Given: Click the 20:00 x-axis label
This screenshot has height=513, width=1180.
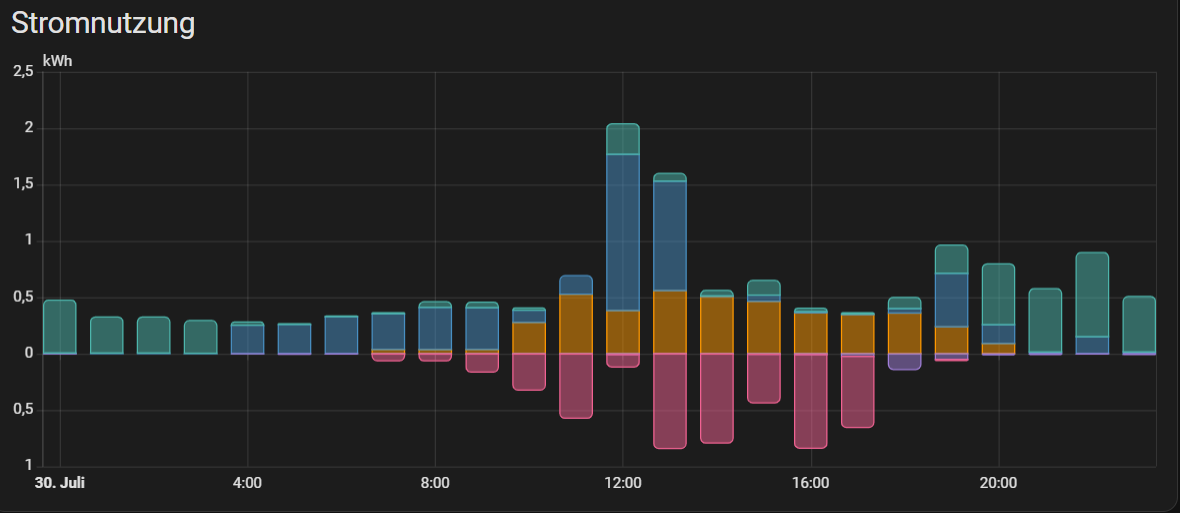Looking at the screenshot, I should tap(999, 482).
